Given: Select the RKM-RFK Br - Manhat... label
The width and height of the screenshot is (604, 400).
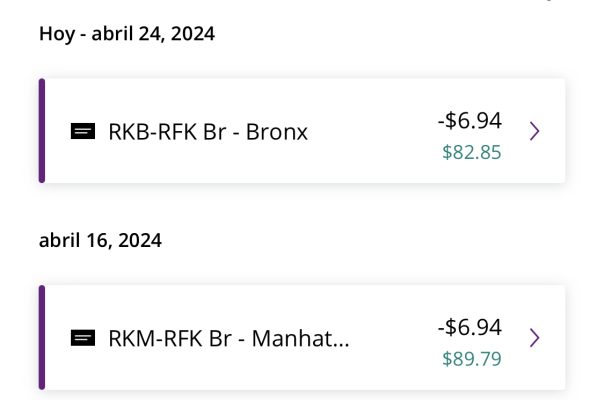Looking at the screenshot, I should coord(229,339).
